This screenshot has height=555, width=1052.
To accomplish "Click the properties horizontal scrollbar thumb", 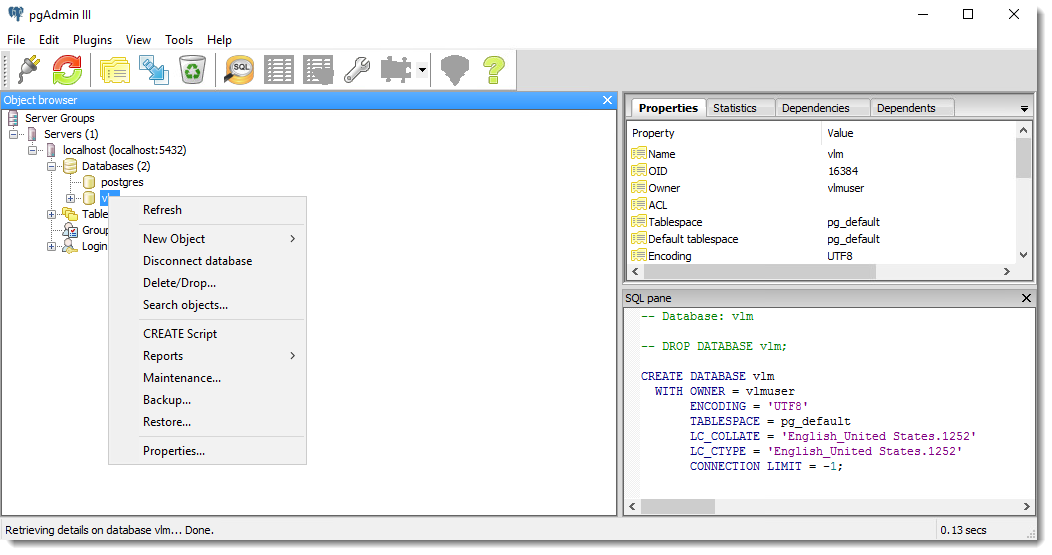I will click(x=759, y=272).
